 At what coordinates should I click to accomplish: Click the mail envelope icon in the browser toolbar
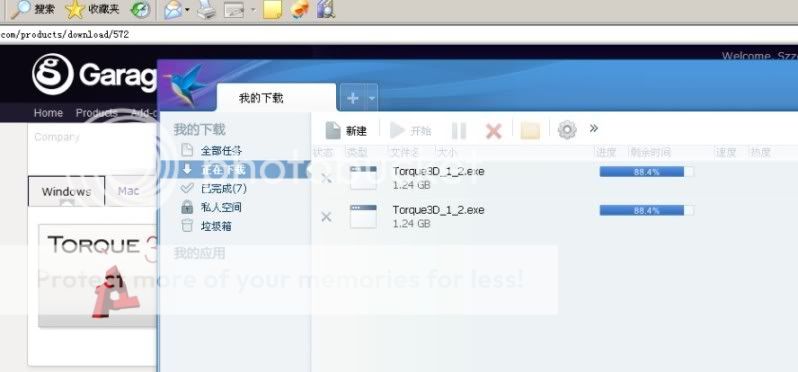[x=173, y=10]
